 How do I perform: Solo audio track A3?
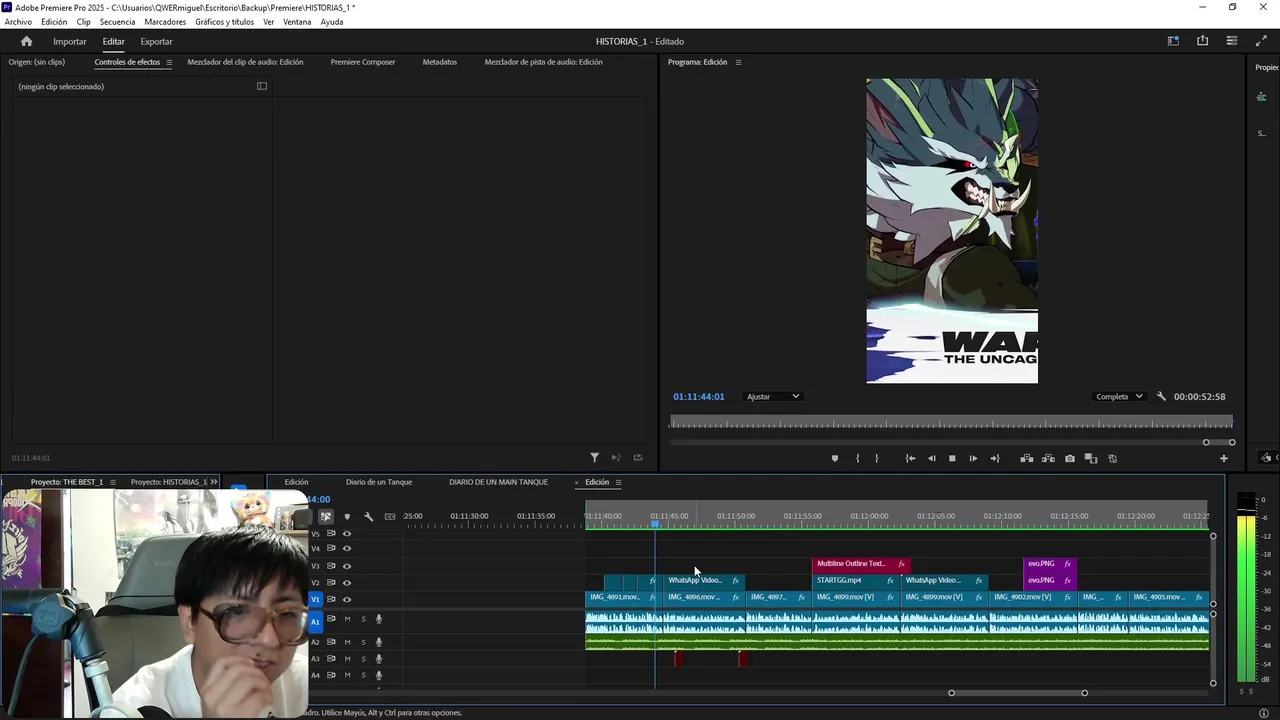coord(363,659)
